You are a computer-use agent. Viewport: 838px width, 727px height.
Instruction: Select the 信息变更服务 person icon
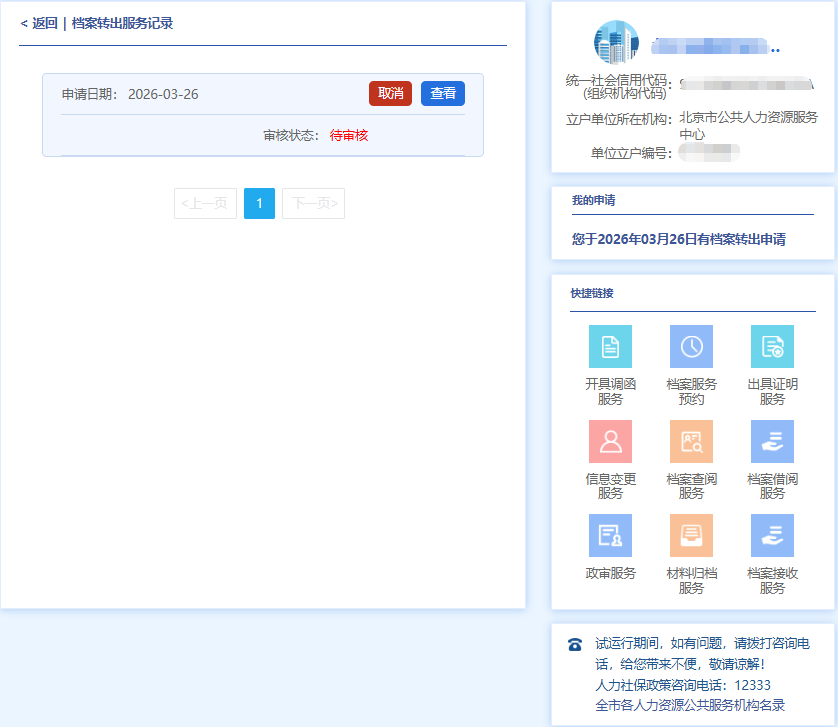610,441
